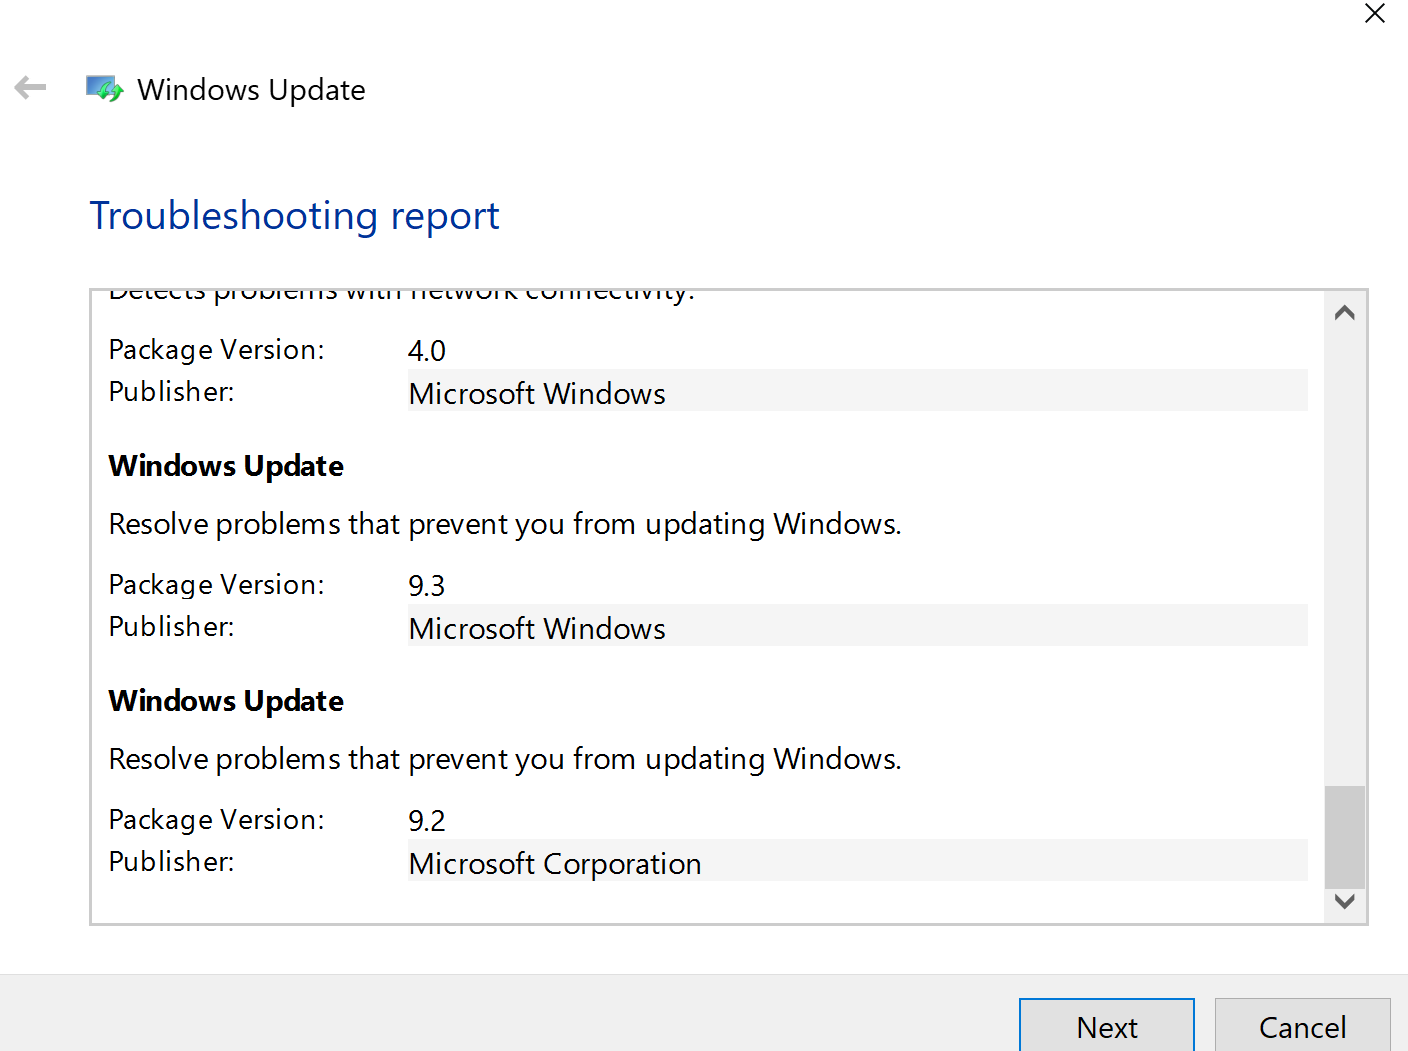Click the Publisher label beside Microsoft Corporation
The width and height of the screenshot is (1408, 1051).
[172, 861]
